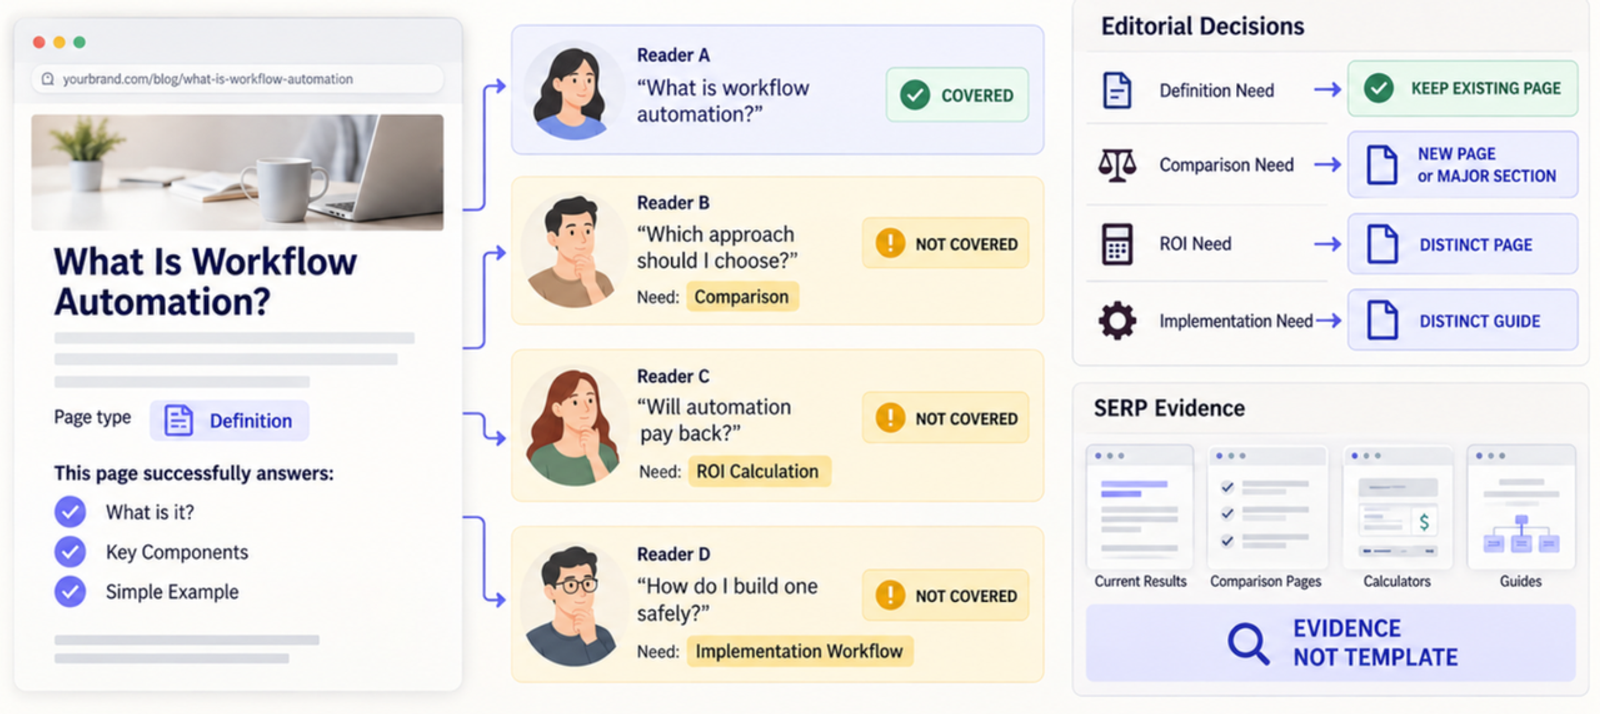This screenshot has height=714, width=1600.
Task: Click the Definition page type badge
Action: [x=229, y=421]
